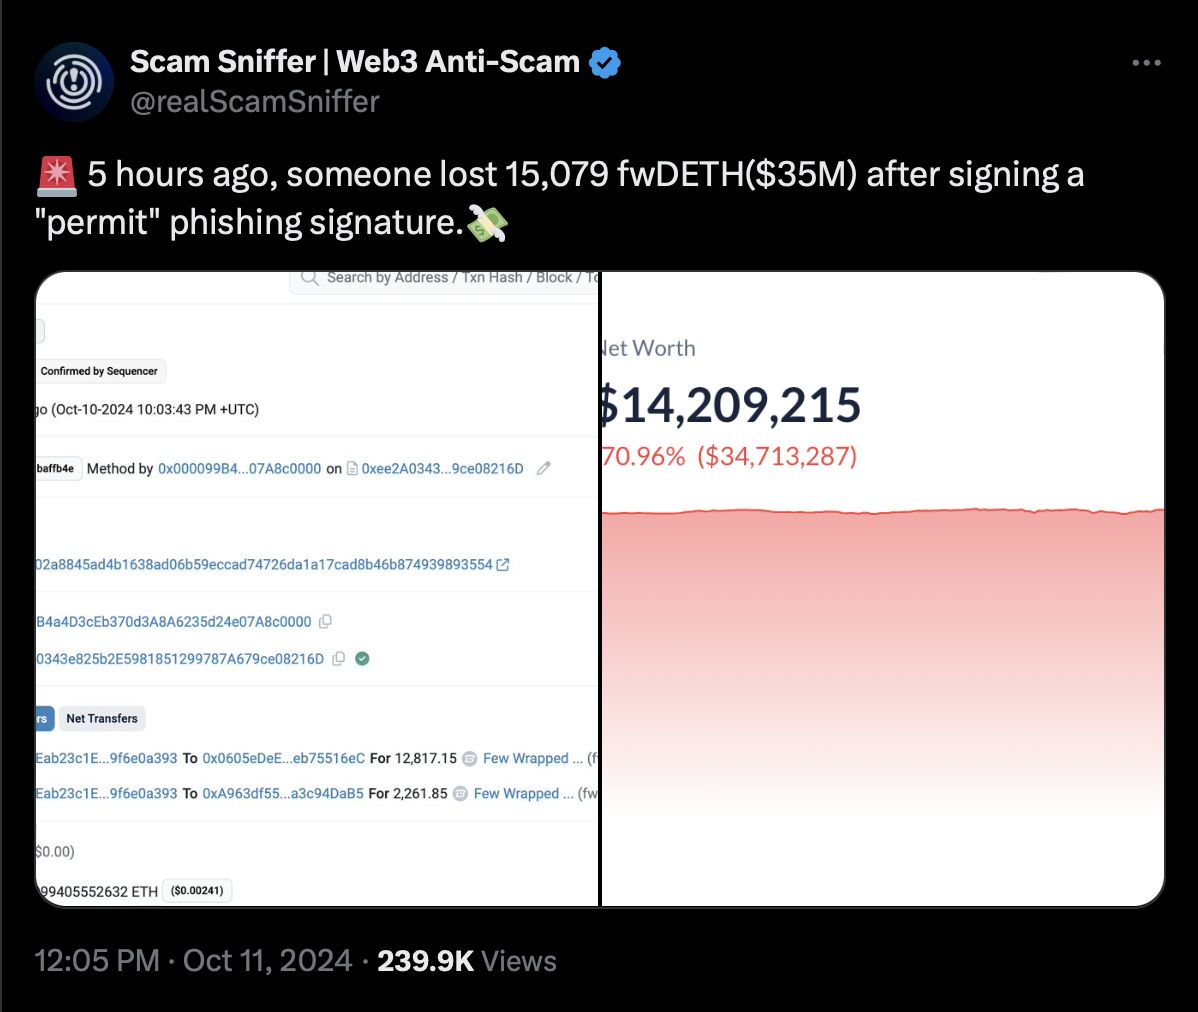This screenshot has width=1198, height=1012.
Task: Copy the address ending in 9ce08216D
Action: click(x=338, y=659)
